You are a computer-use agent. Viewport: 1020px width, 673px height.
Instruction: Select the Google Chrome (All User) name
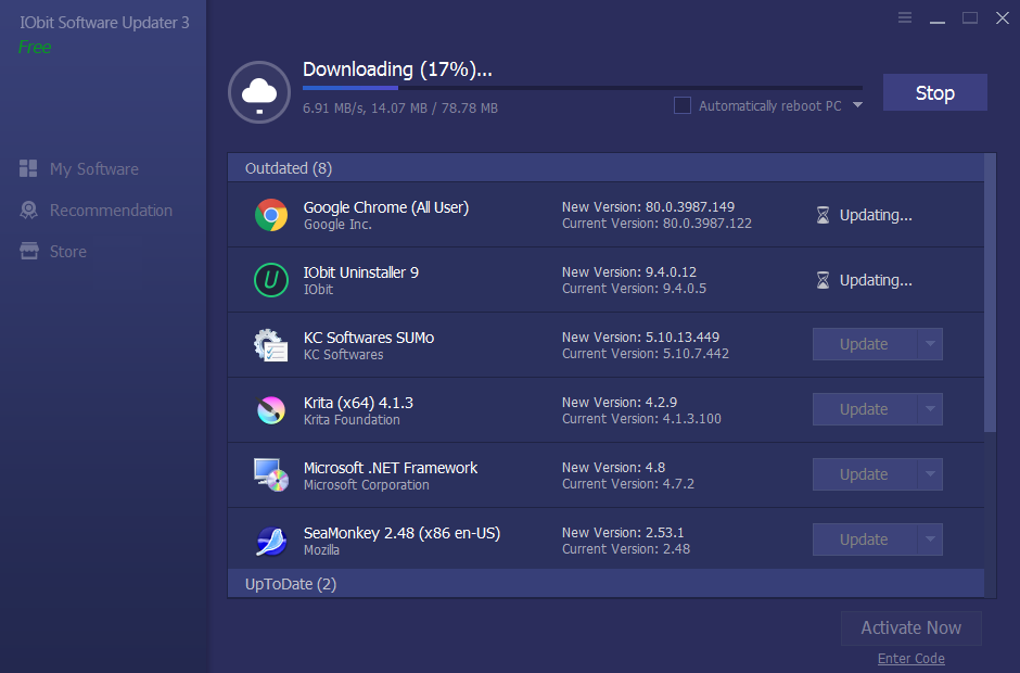tap(386, 207)
